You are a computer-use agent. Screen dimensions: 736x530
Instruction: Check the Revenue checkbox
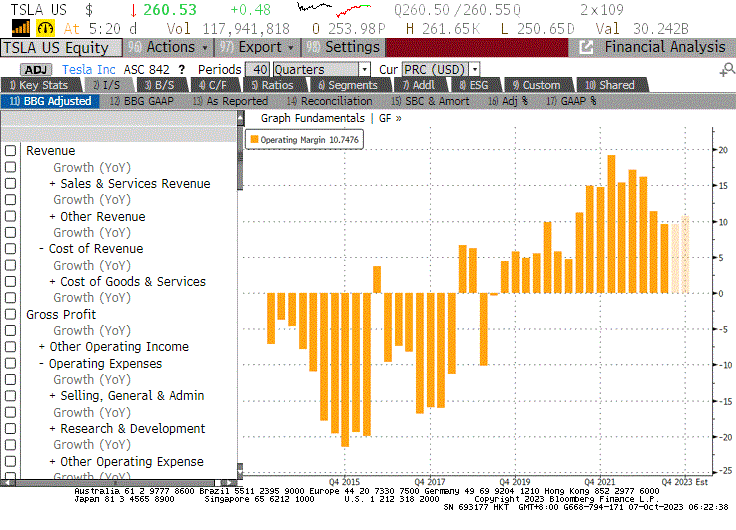[10, 151]
